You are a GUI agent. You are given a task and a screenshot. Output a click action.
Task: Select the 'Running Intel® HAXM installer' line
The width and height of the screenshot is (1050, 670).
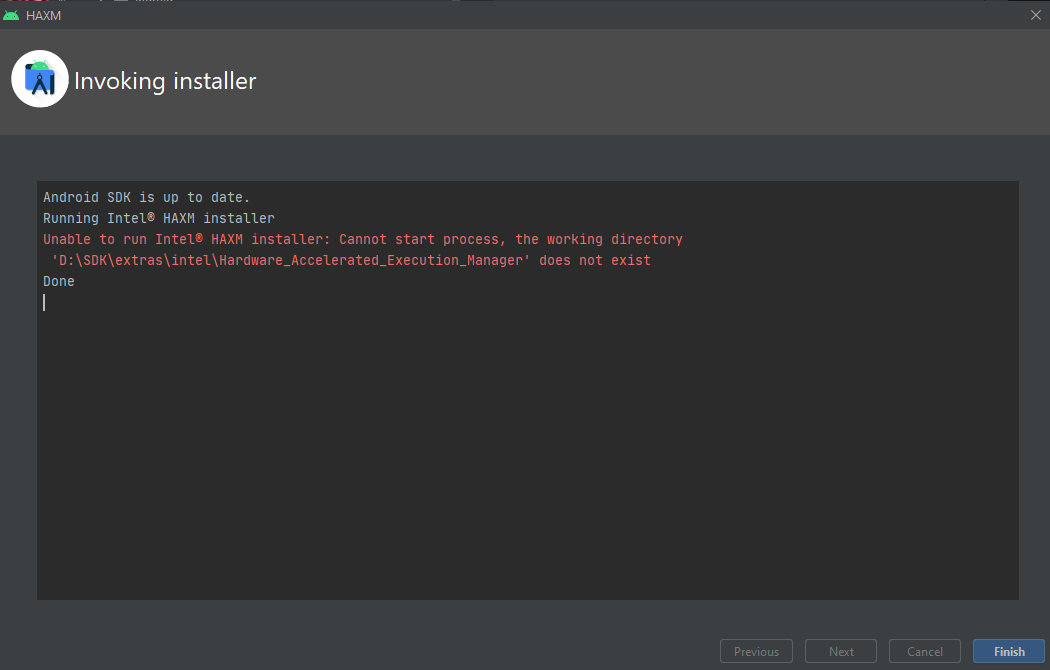coord(159,218)
